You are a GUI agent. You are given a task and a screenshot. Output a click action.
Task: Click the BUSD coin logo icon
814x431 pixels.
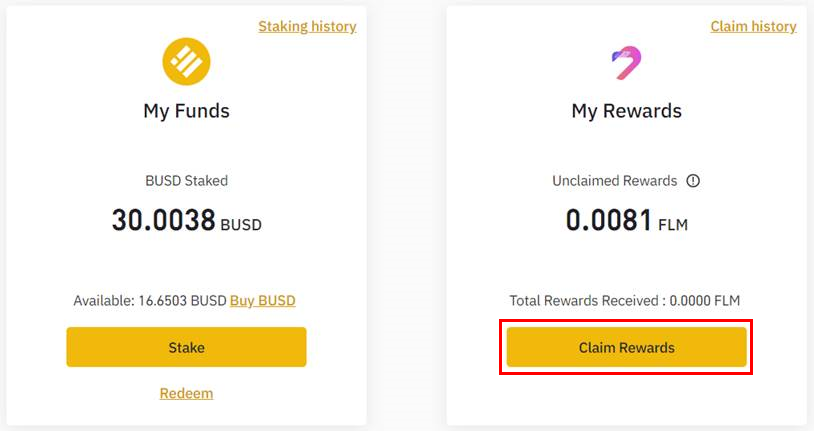(186, 63)
